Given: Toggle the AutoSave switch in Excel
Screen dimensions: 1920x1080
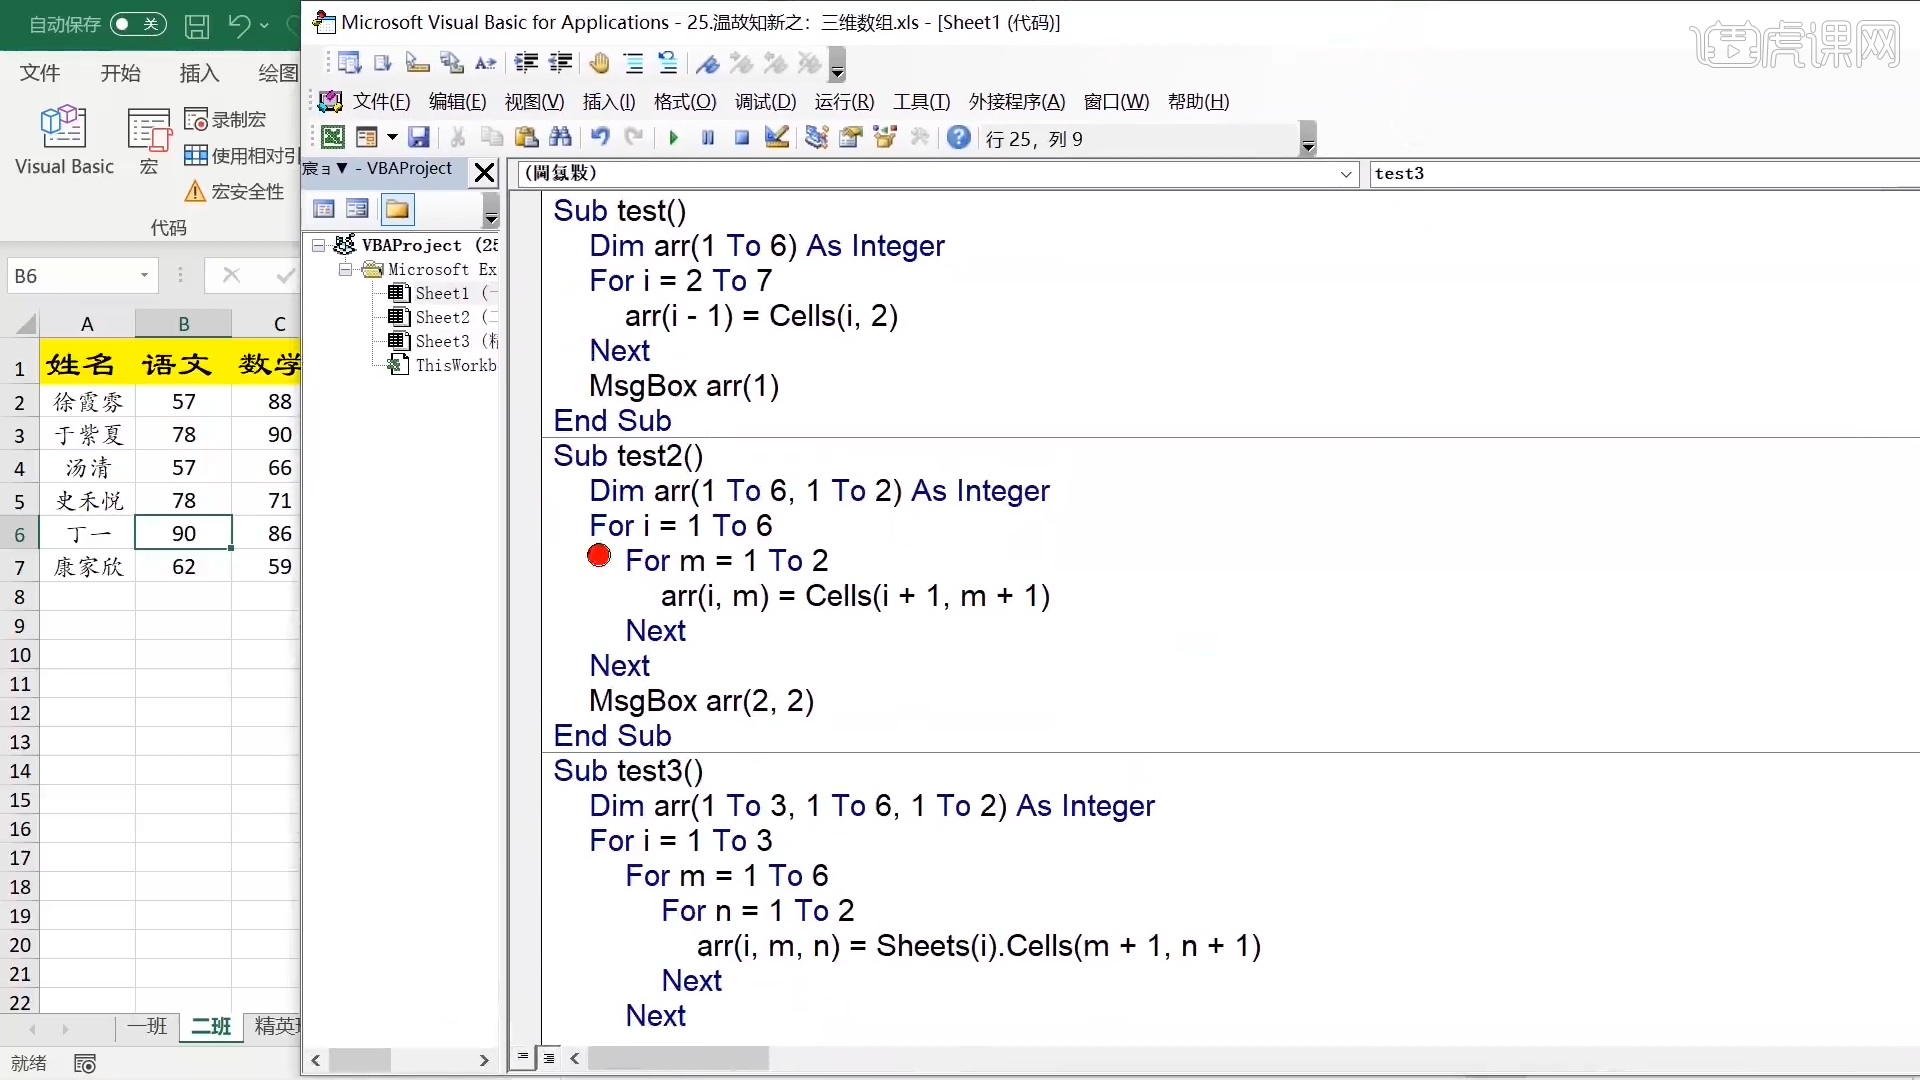Looking at the screenshot, I should pos(138,24).
